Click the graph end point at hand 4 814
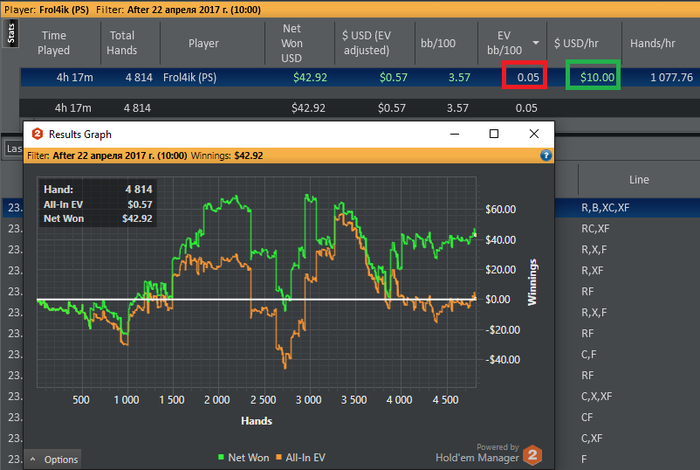Viewport: 700px width, 470px height. (475, 234)
